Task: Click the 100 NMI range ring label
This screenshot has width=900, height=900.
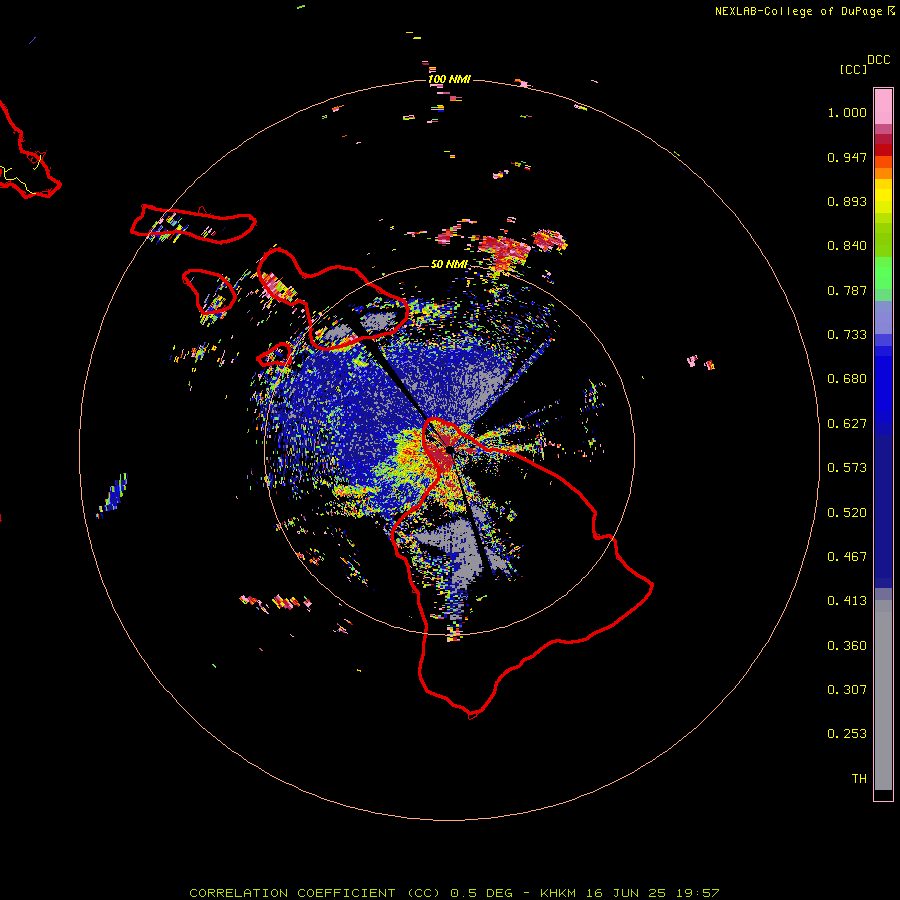Action: click(449, 79)
